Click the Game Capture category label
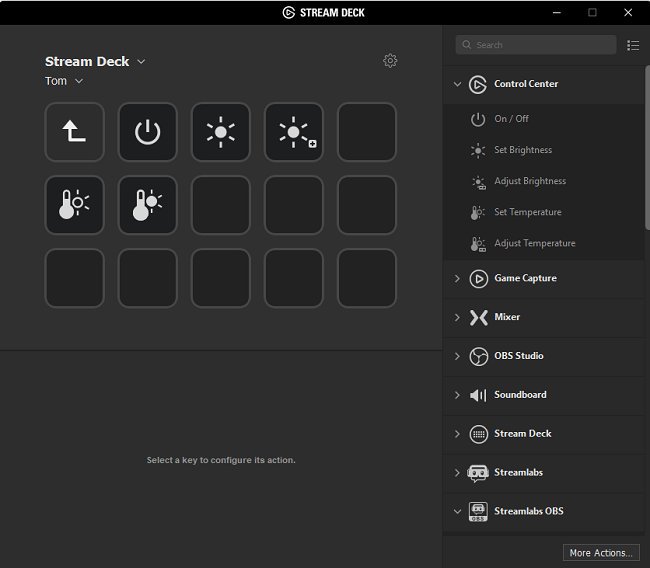 525,278
